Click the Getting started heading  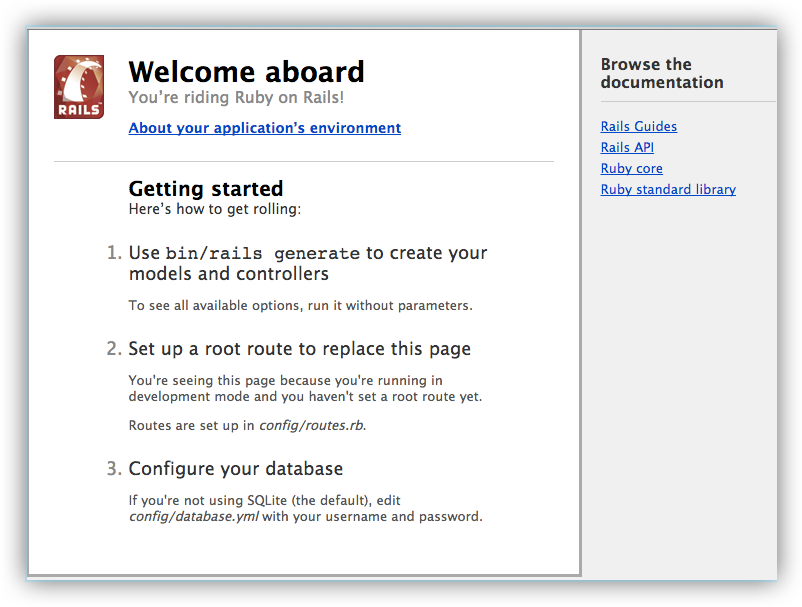tap(206, 188)
